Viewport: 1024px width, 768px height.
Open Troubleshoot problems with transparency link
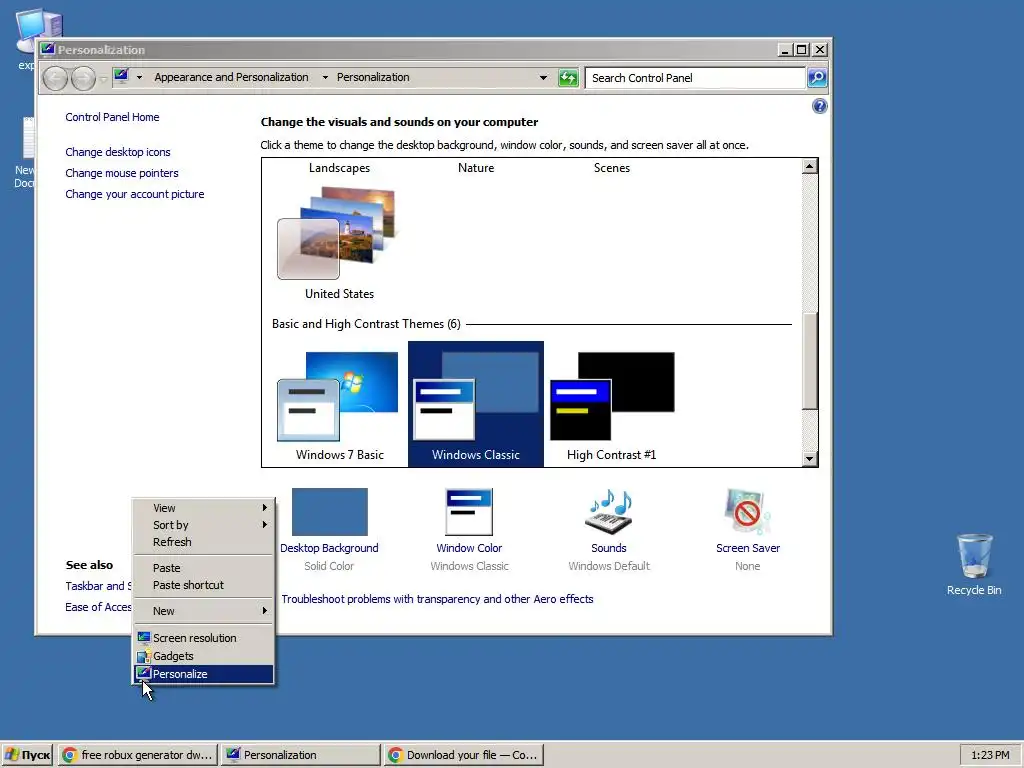click(x=437, y=599)
